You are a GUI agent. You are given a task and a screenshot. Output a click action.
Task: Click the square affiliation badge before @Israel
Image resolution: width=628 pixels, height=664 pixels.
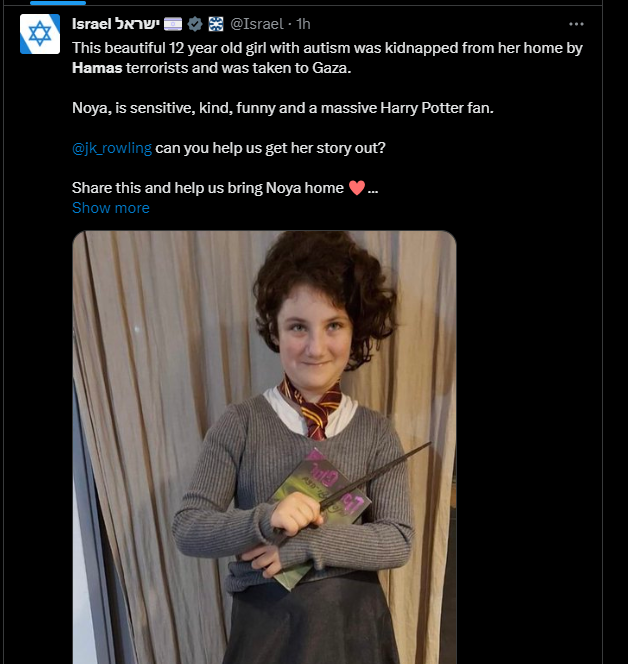point(216,24)
